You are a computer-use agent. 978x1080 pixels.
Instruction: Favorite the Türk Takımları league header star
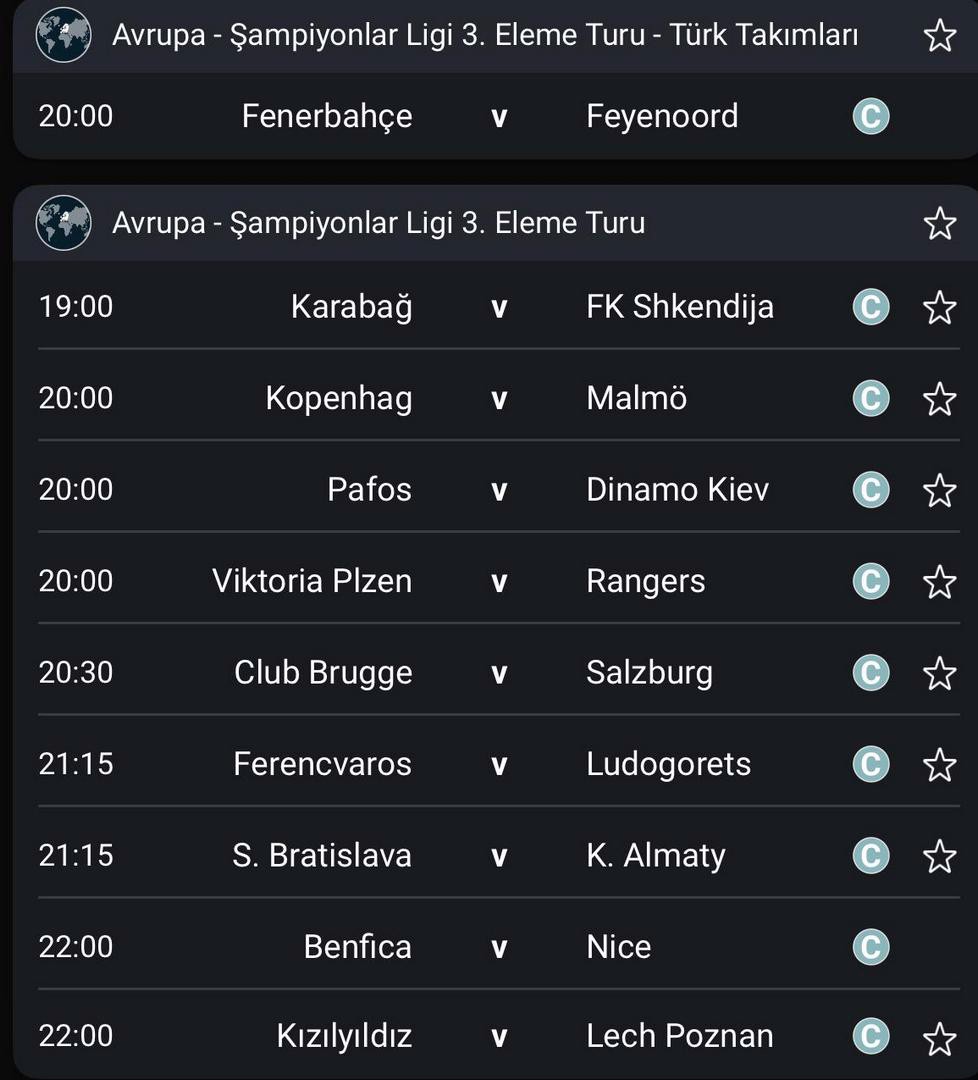[x=939, y=35]
